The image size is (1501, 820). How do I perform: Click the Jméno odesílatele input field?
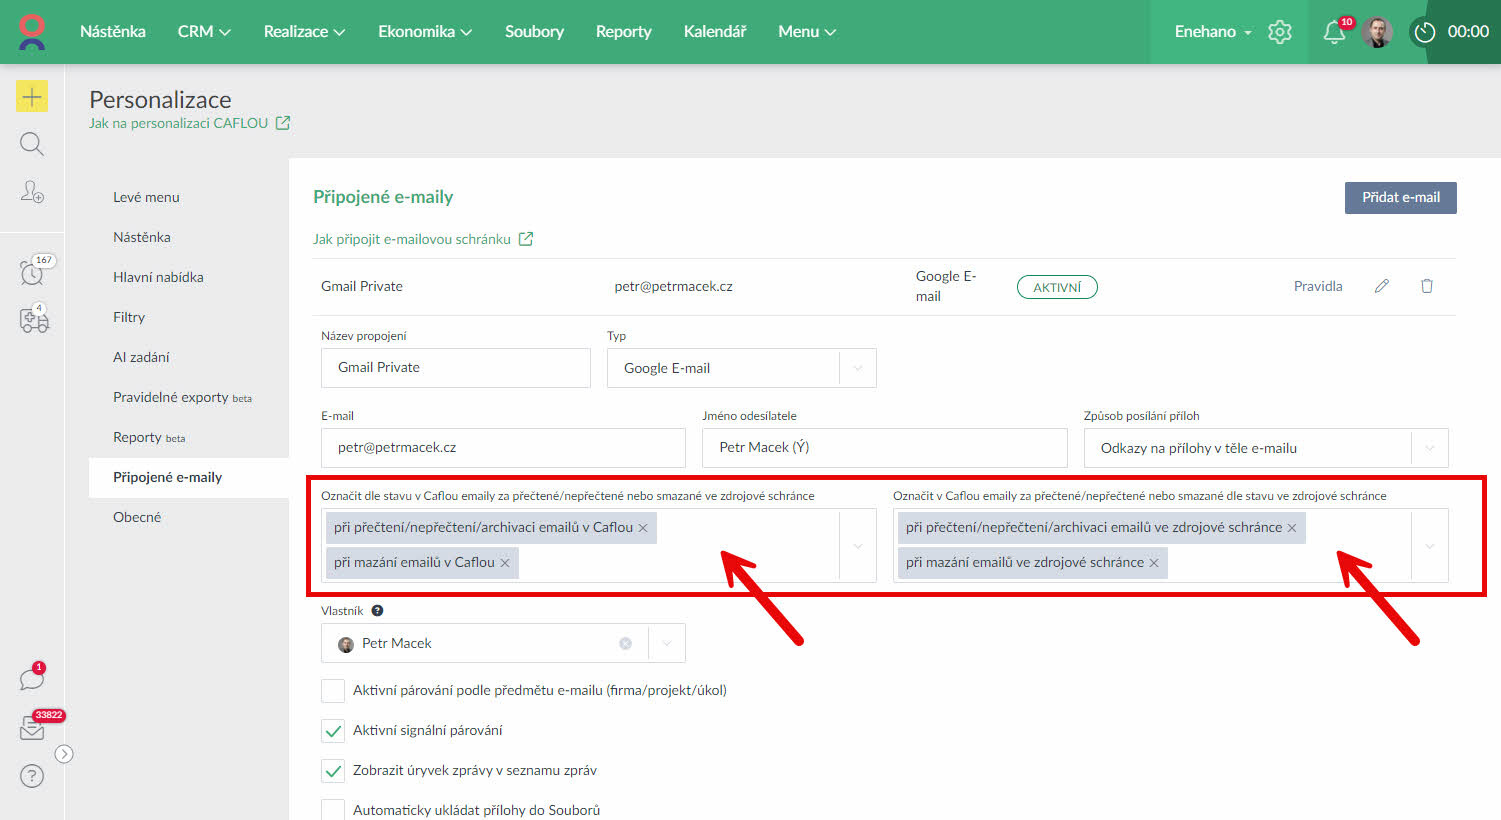point(884,448)
